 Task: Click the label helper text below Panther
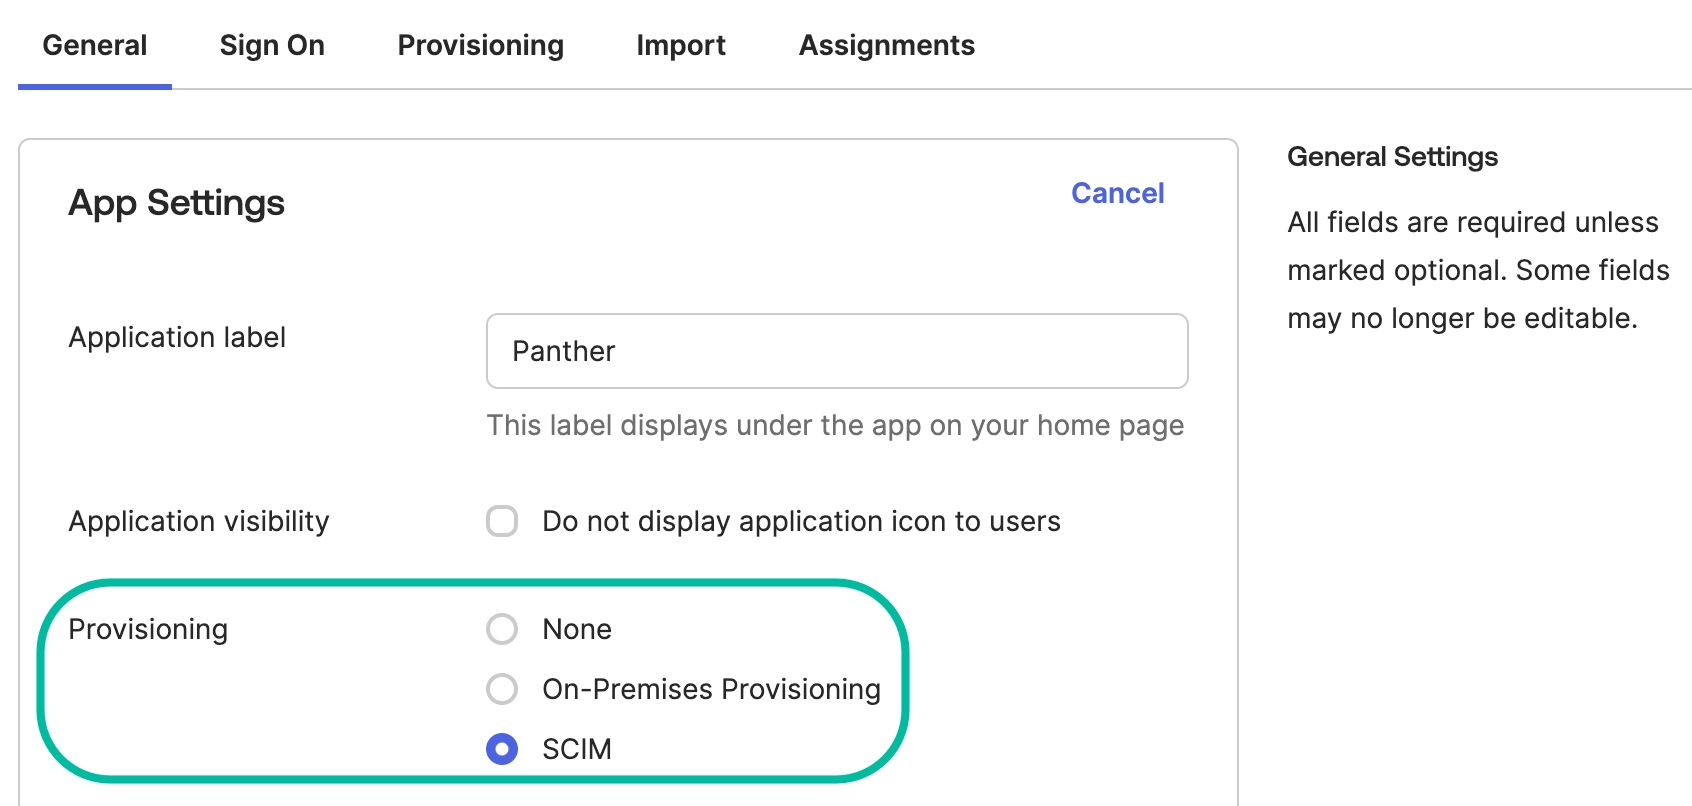click(836, 425)
